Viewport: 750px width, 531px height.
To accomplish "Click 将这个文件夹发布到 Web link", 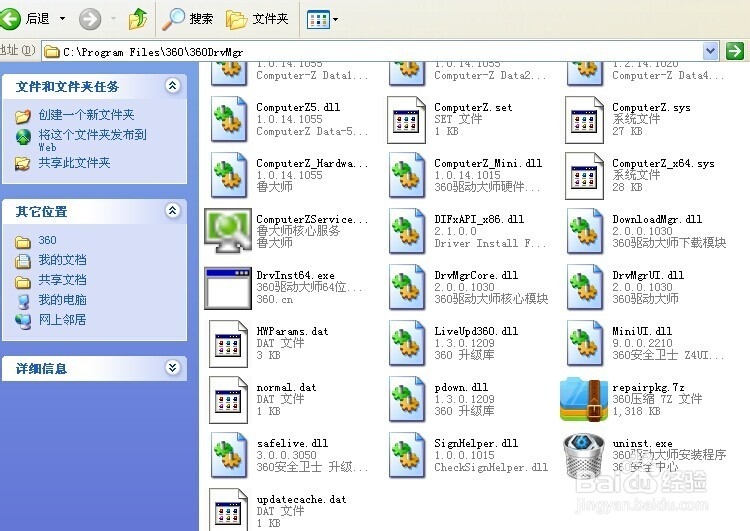I will point(92,140).
